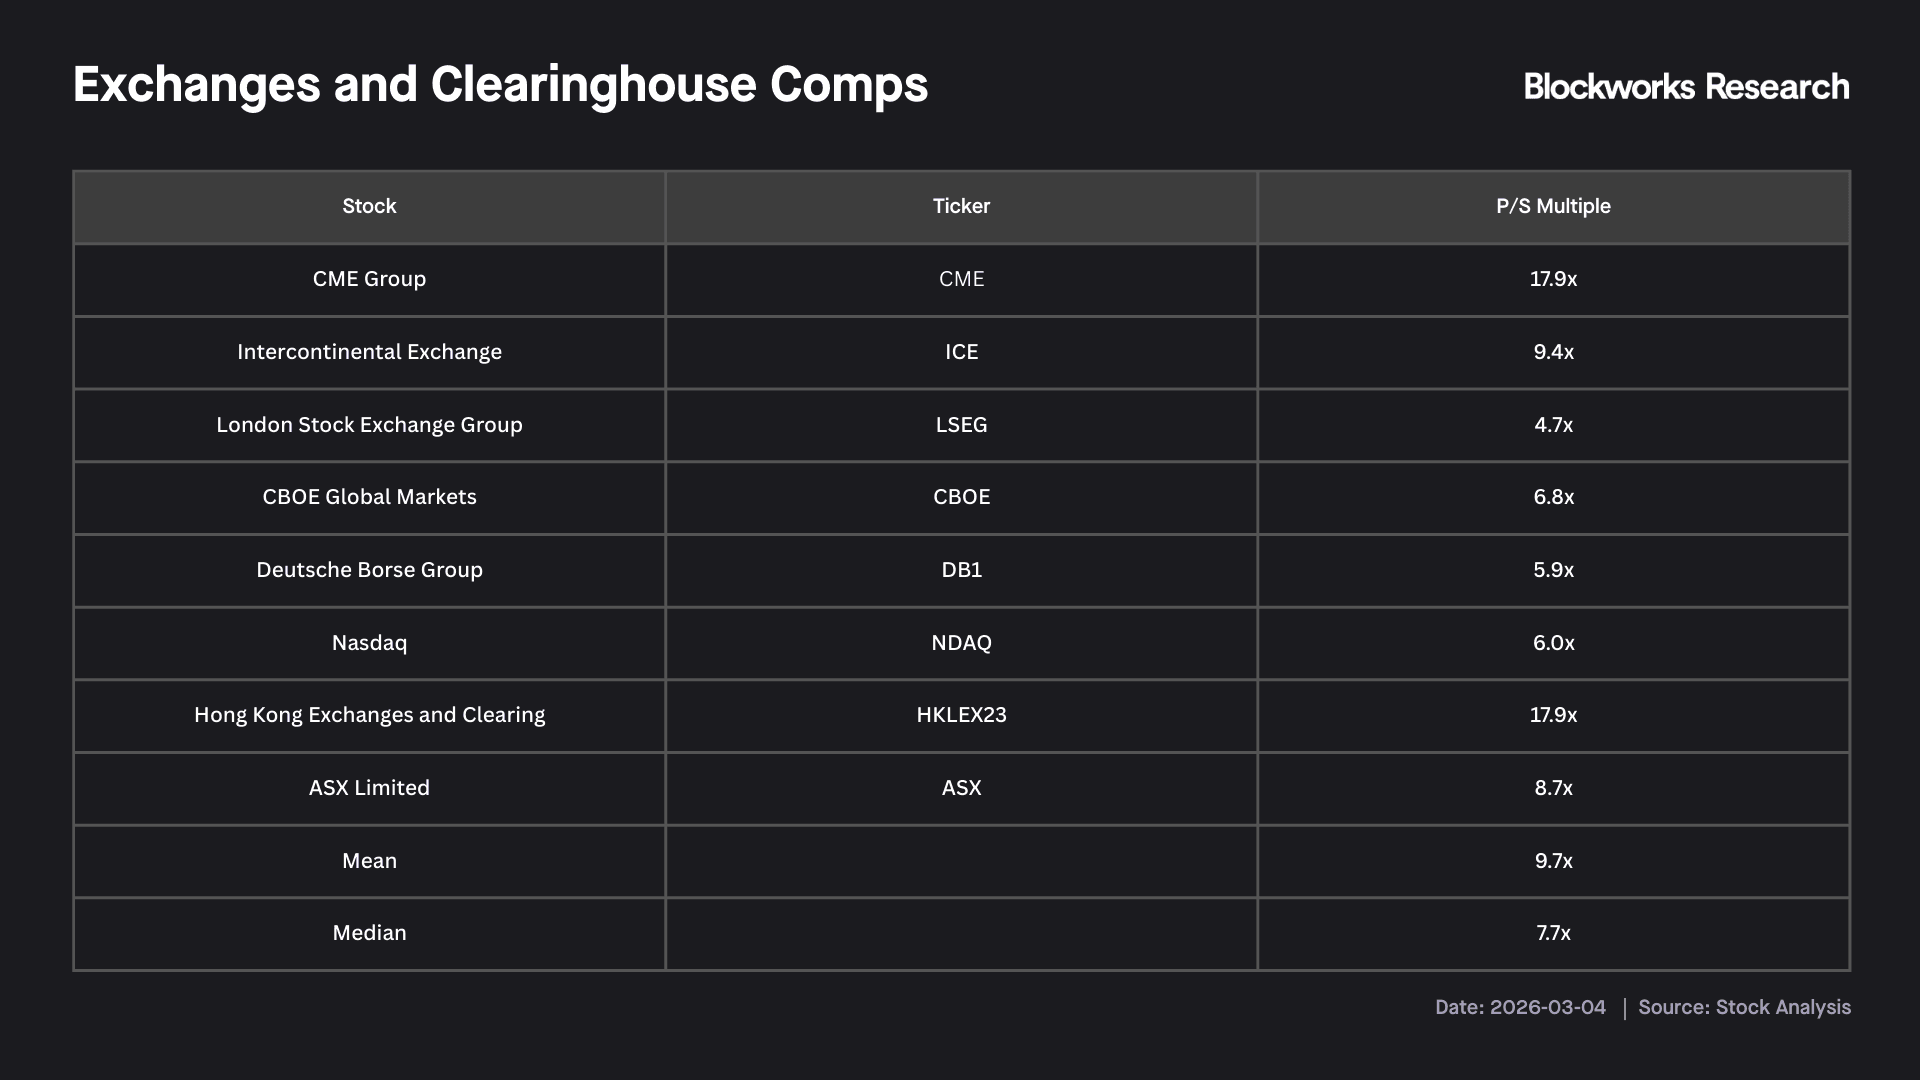Select the Stock column header
Viewport: 1920px width, 1080px height.
coord(369,206)
